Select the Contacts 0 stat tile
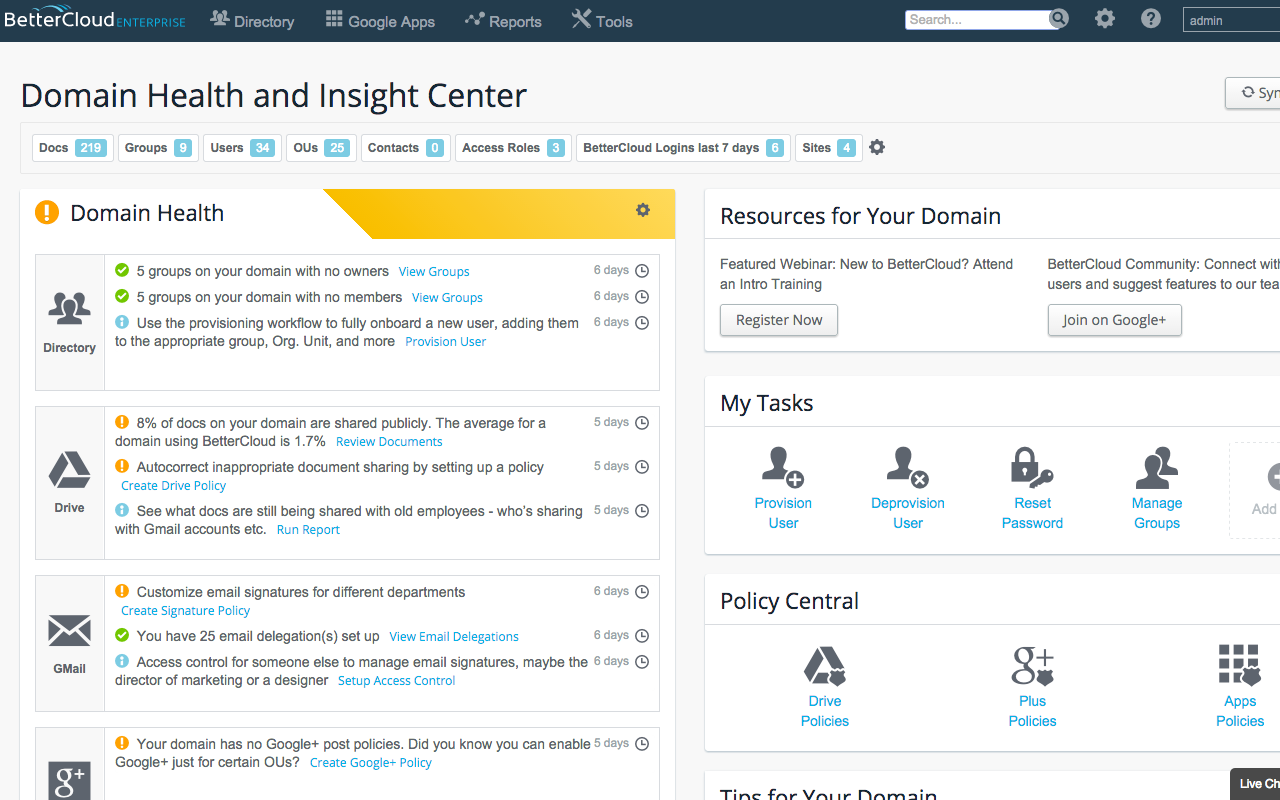The width and height of the screenshot is (1280, 800). tap(406, 147)
